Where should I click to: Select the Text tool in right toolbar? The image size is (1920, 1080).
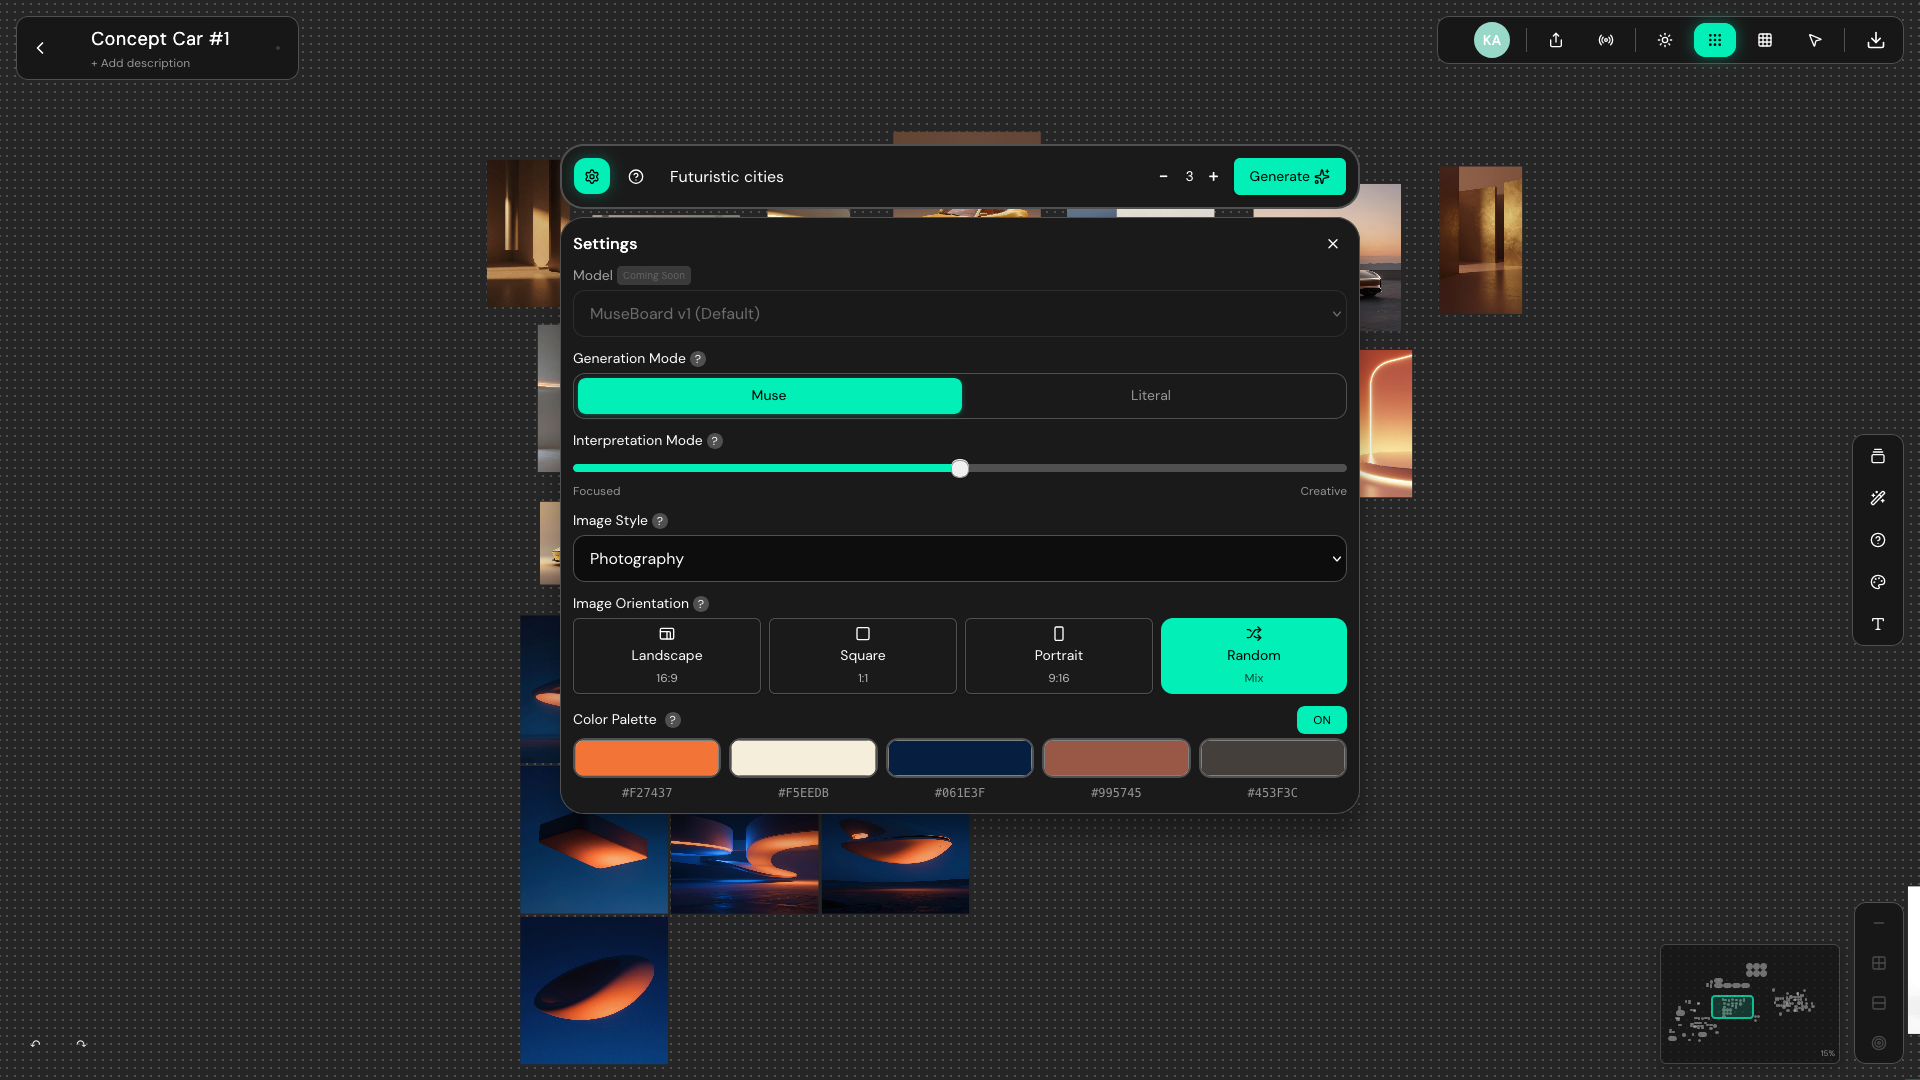click(x=1878, y=624)
